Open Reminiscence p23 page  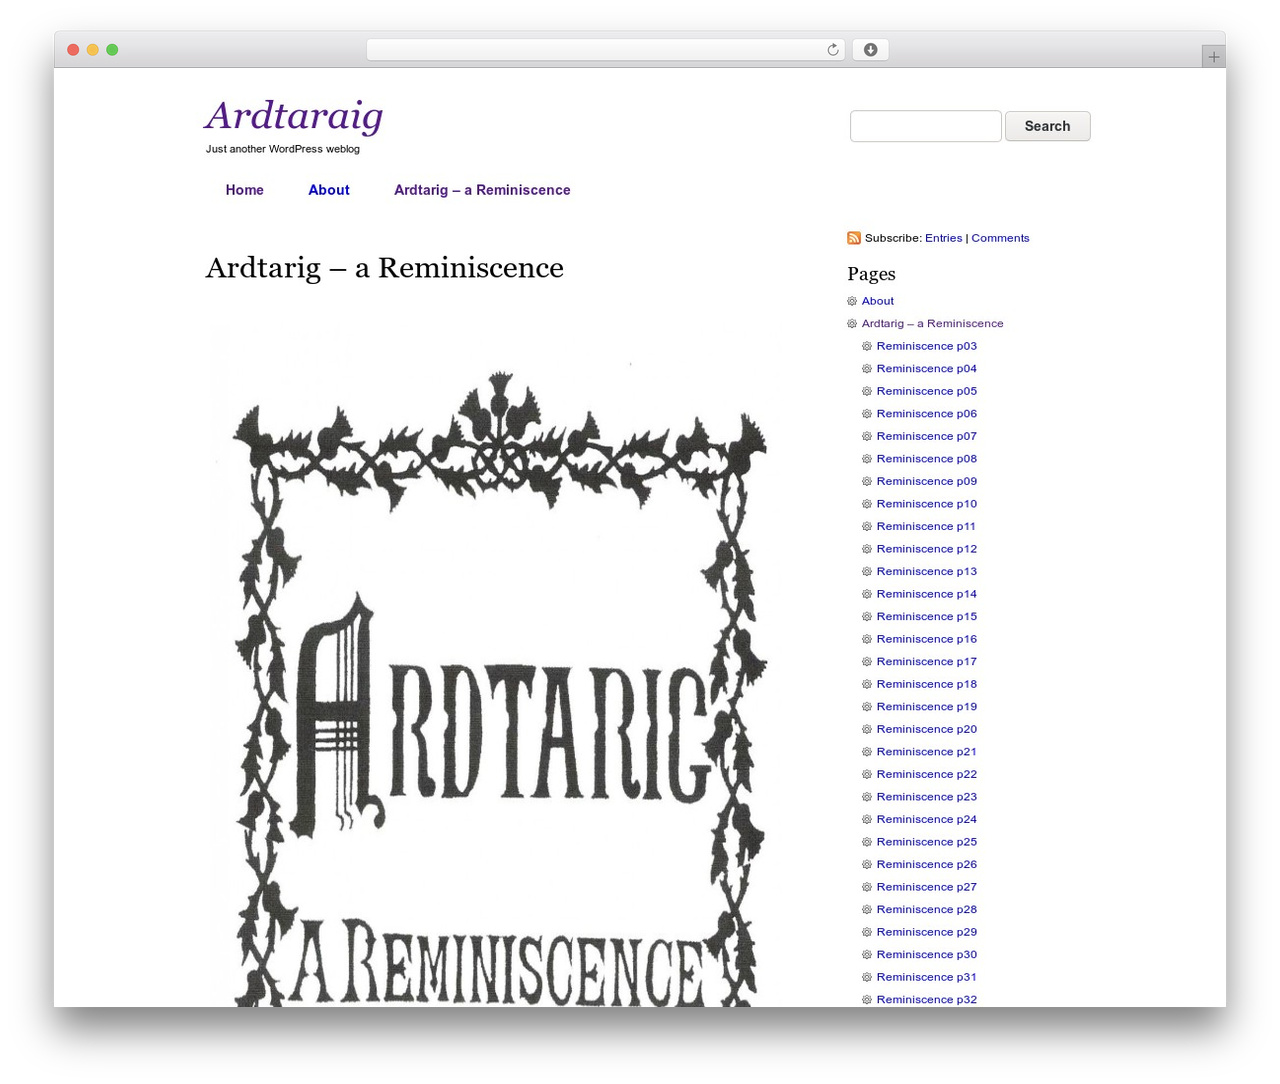click(926, 797)
